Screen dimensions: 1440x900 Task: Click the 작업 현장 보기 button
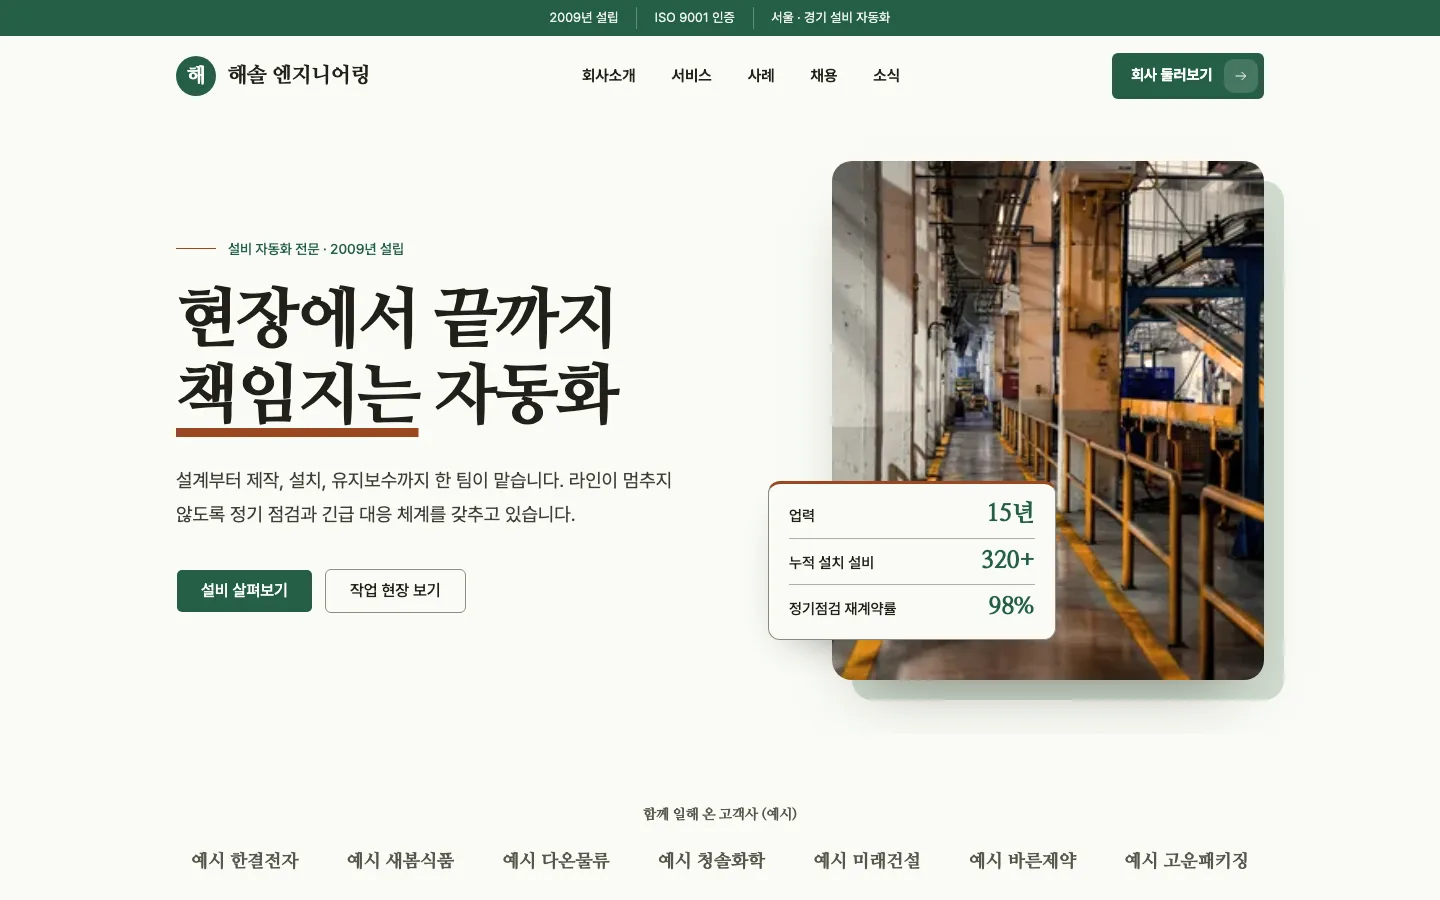pos(395,591)
